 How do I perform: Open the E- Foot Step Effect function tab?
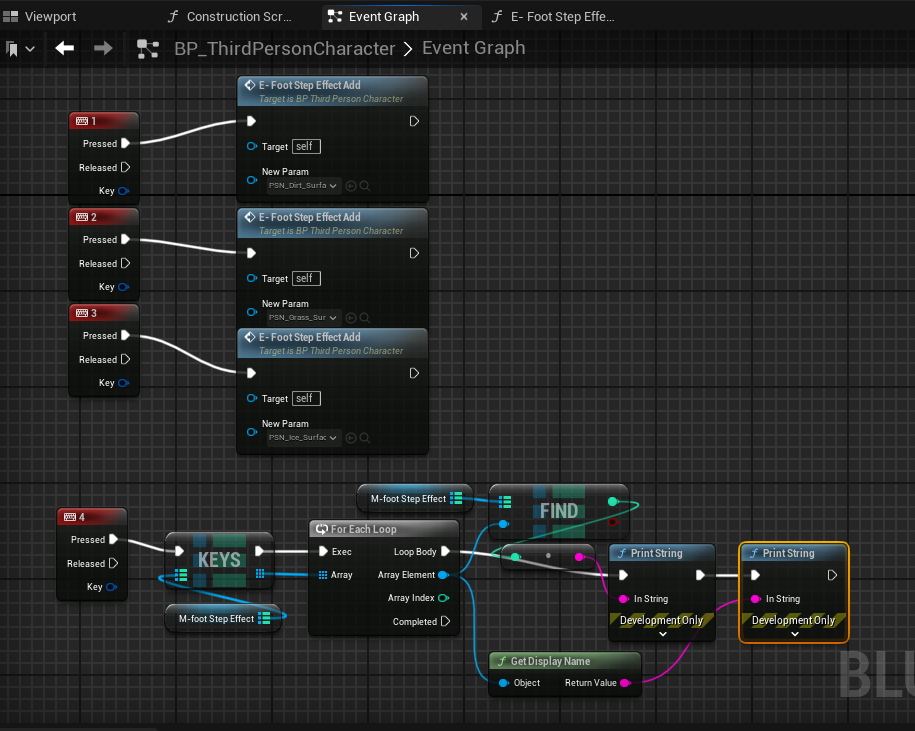click(x=553, y=16)
